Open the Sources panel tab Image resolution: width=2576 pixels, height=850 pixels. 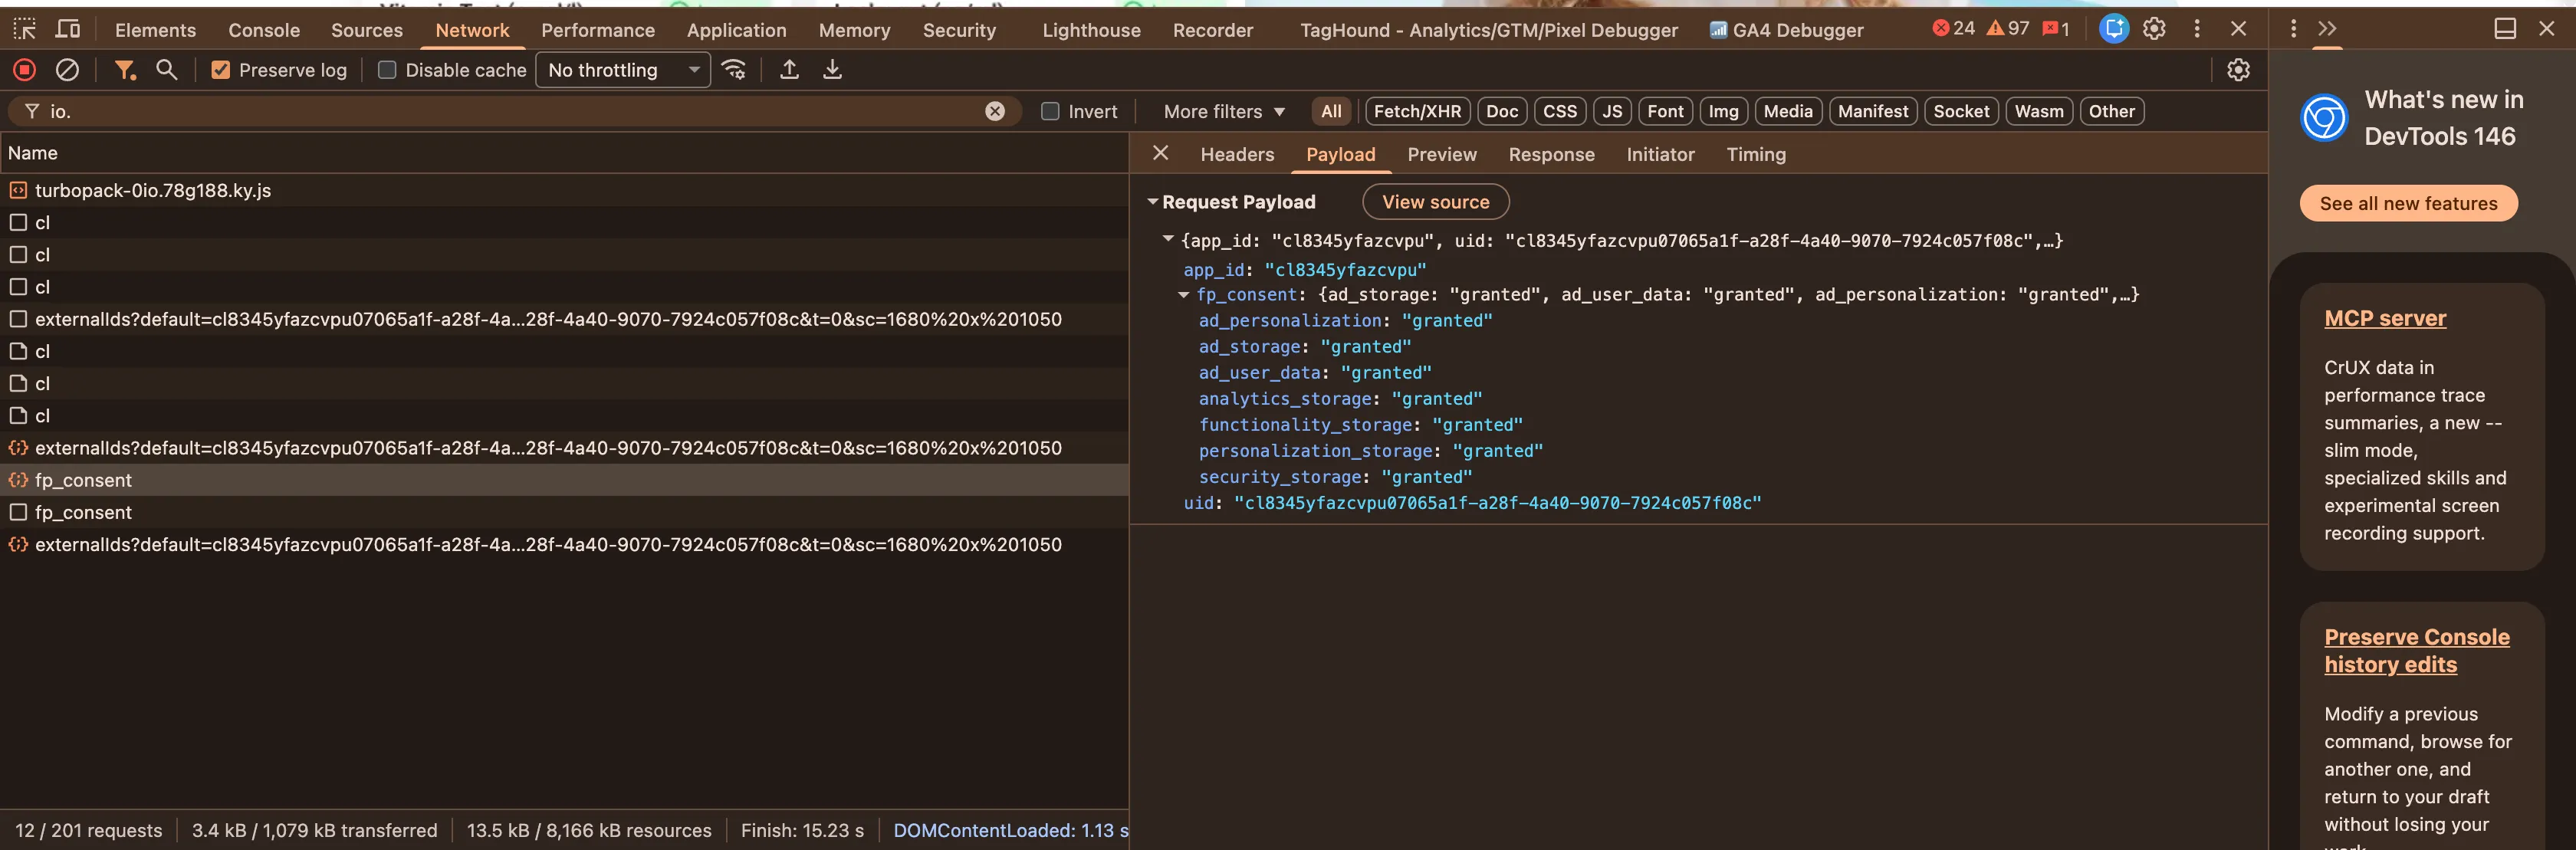(367, 30)
